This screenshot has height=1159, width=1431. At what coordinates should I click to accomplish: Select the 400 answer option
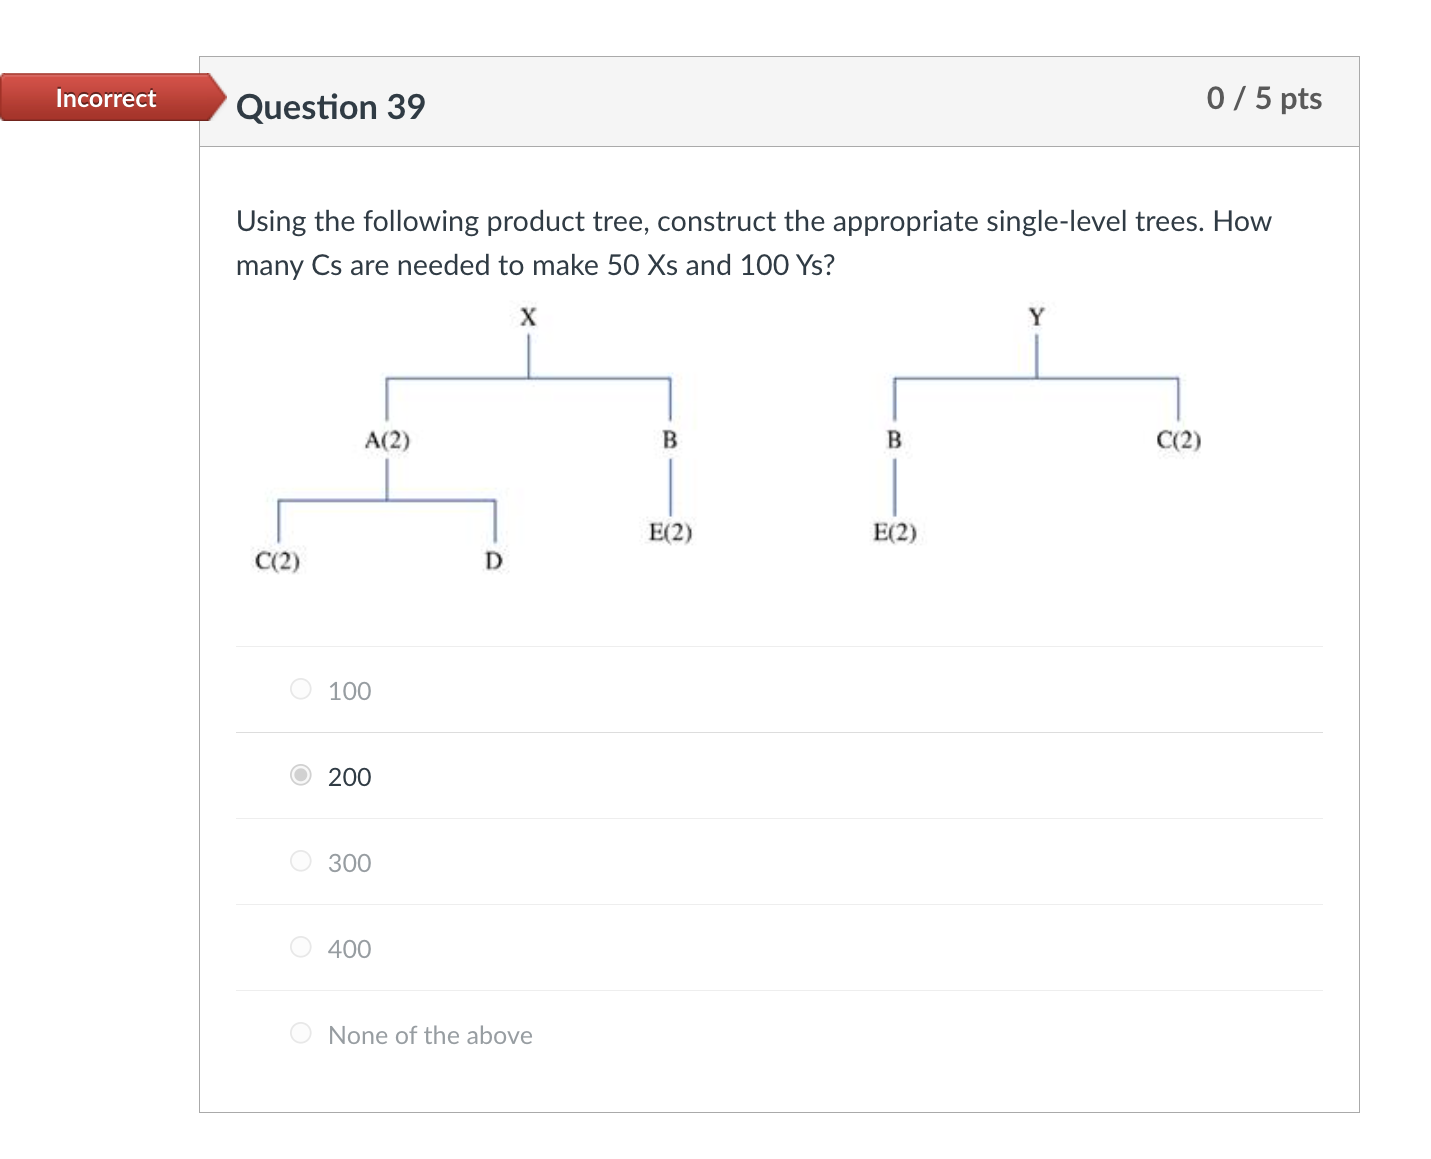tap(300, 946)
